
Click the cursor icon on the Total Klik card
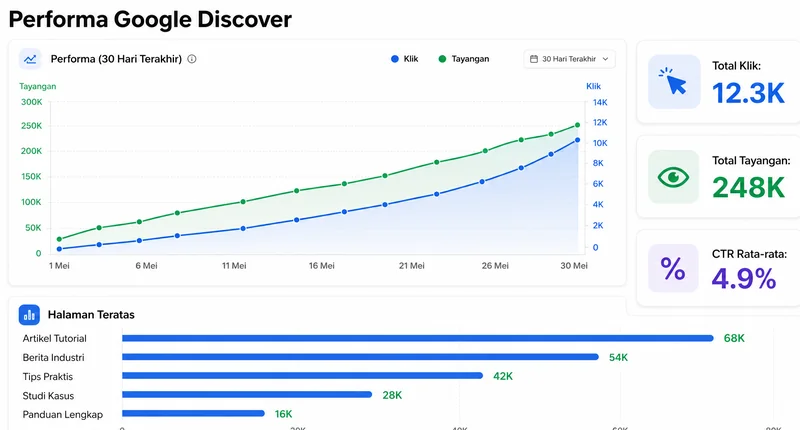click(674, 82)
